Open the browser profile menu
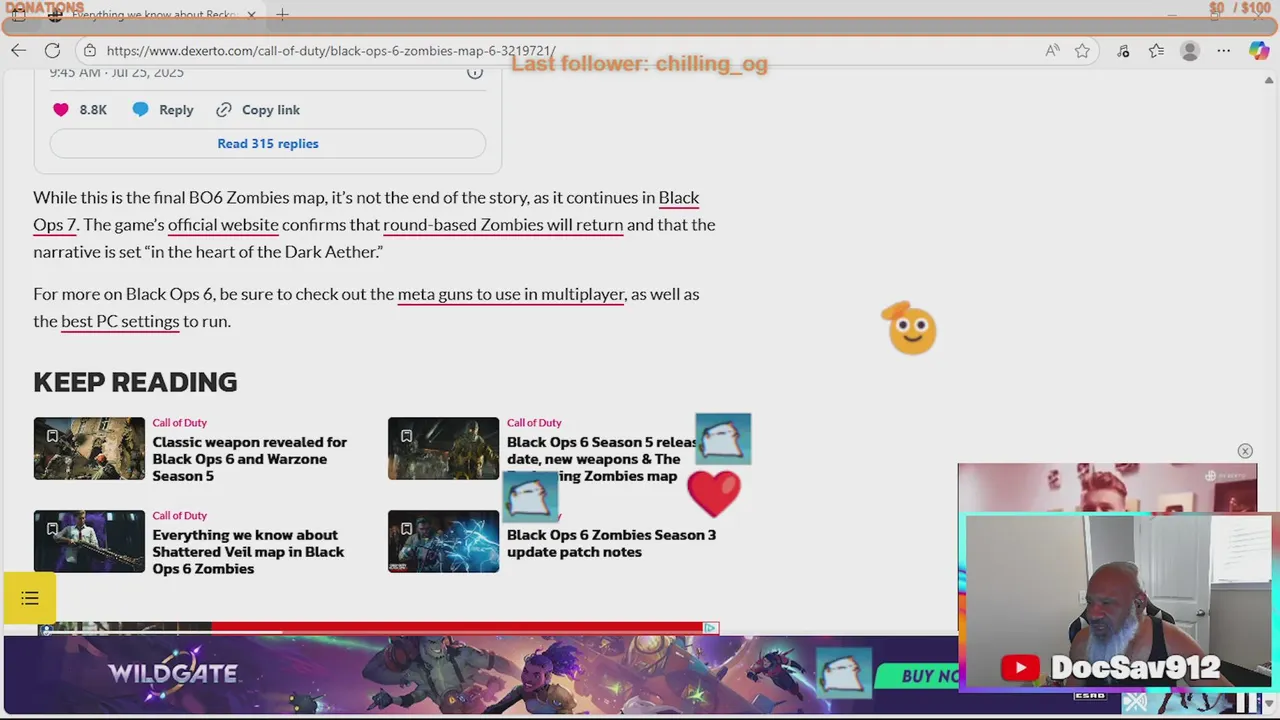 click(x=1189, y=50)
